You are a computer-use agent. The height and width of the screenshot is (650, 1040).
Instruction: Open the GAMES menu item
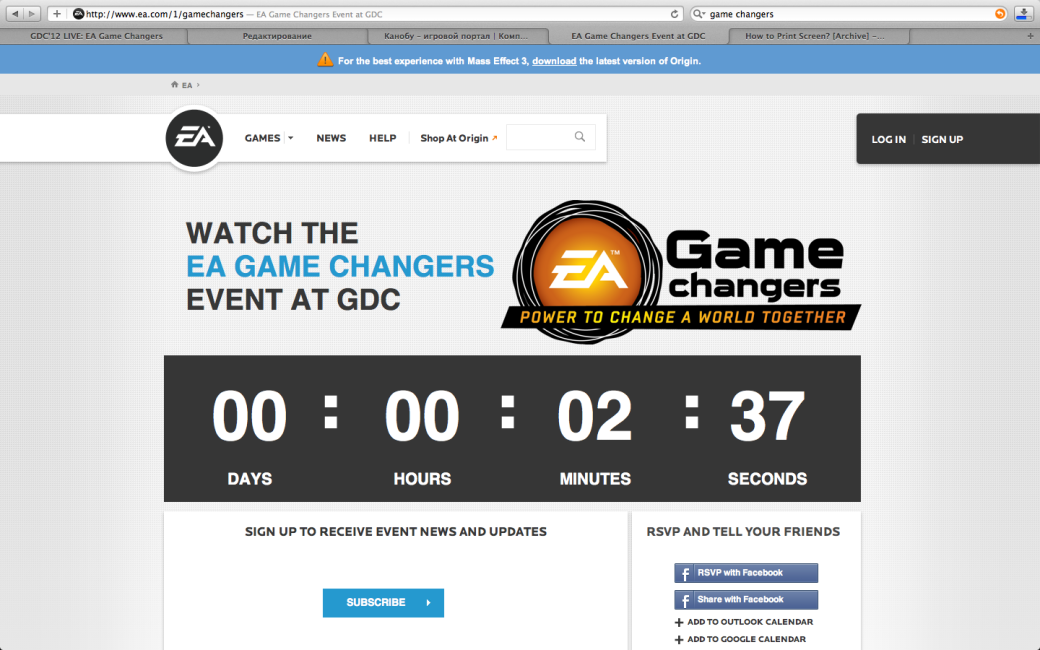263,138
